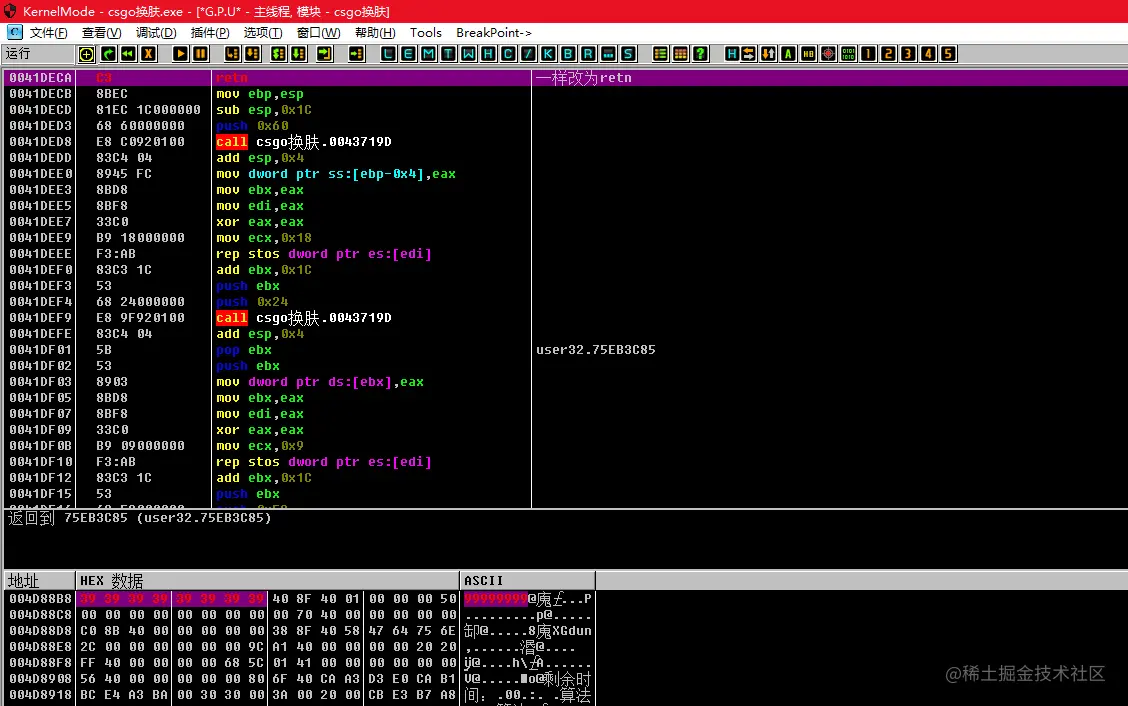Click the red crosshair target icon
1128x706 pixels.
[x=829, y=54]
